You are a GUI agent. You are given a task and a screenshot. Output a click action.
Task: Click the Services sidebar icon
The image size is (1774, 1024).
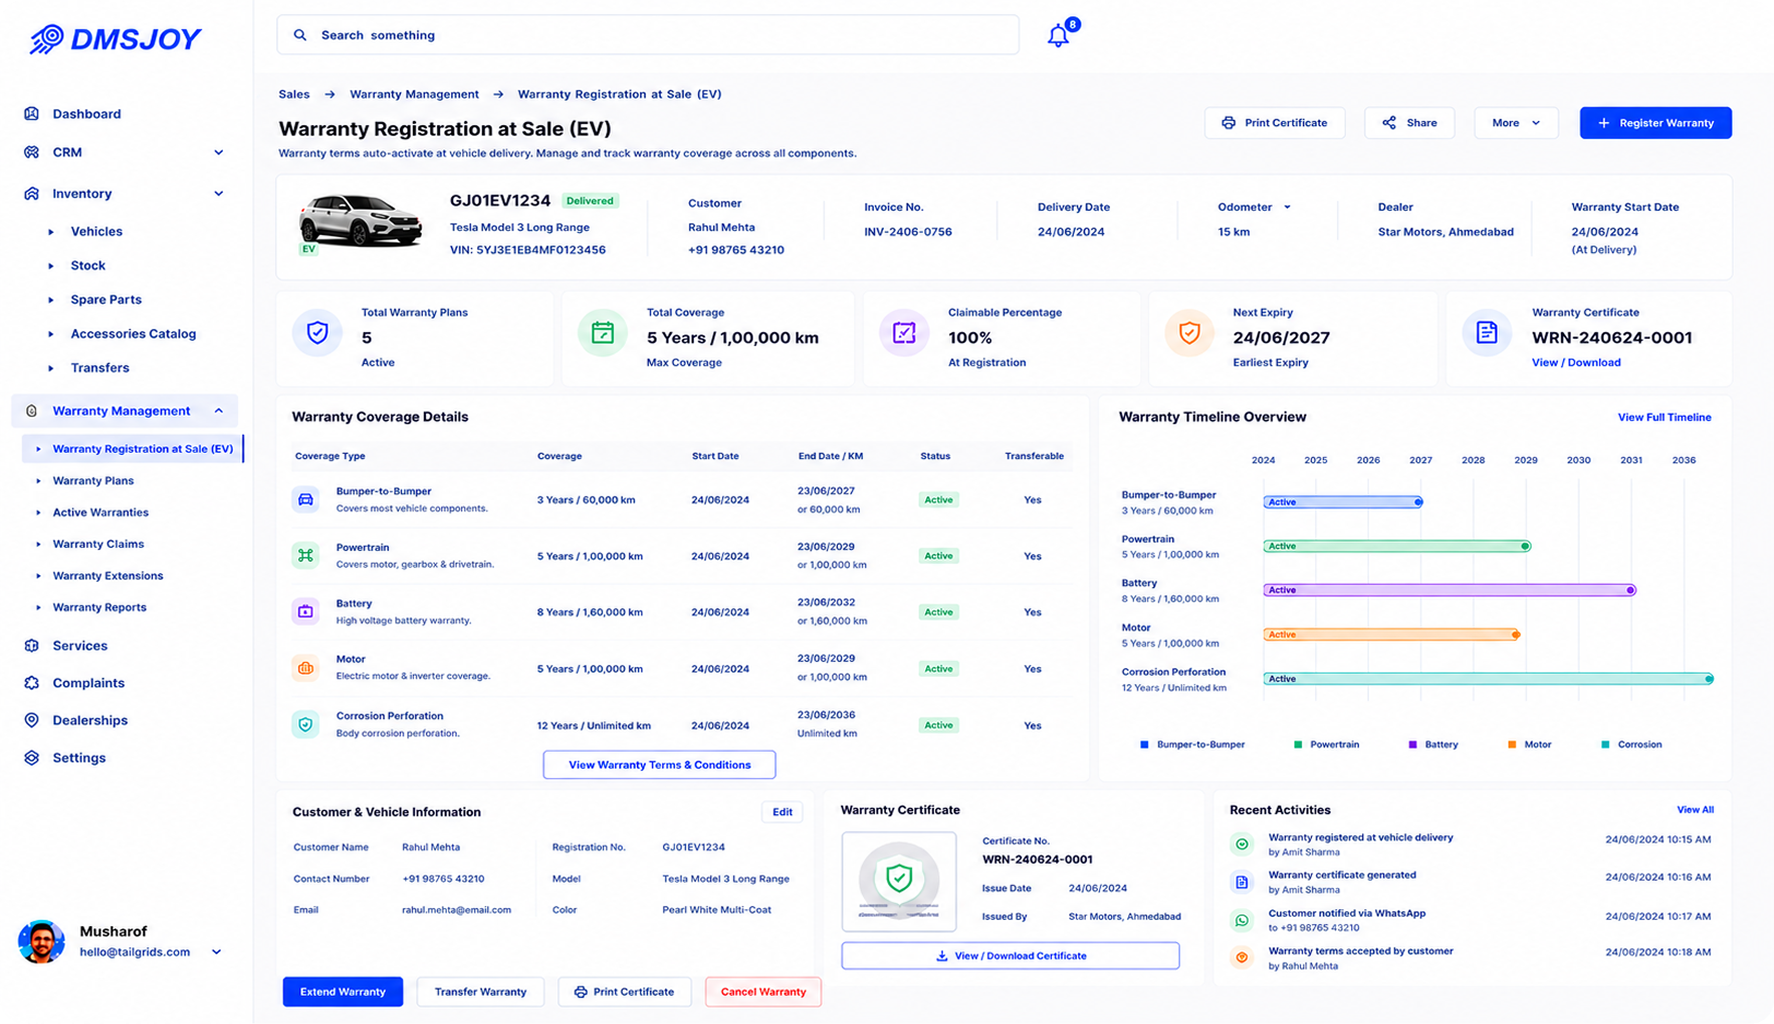click(x=32, y=646)
